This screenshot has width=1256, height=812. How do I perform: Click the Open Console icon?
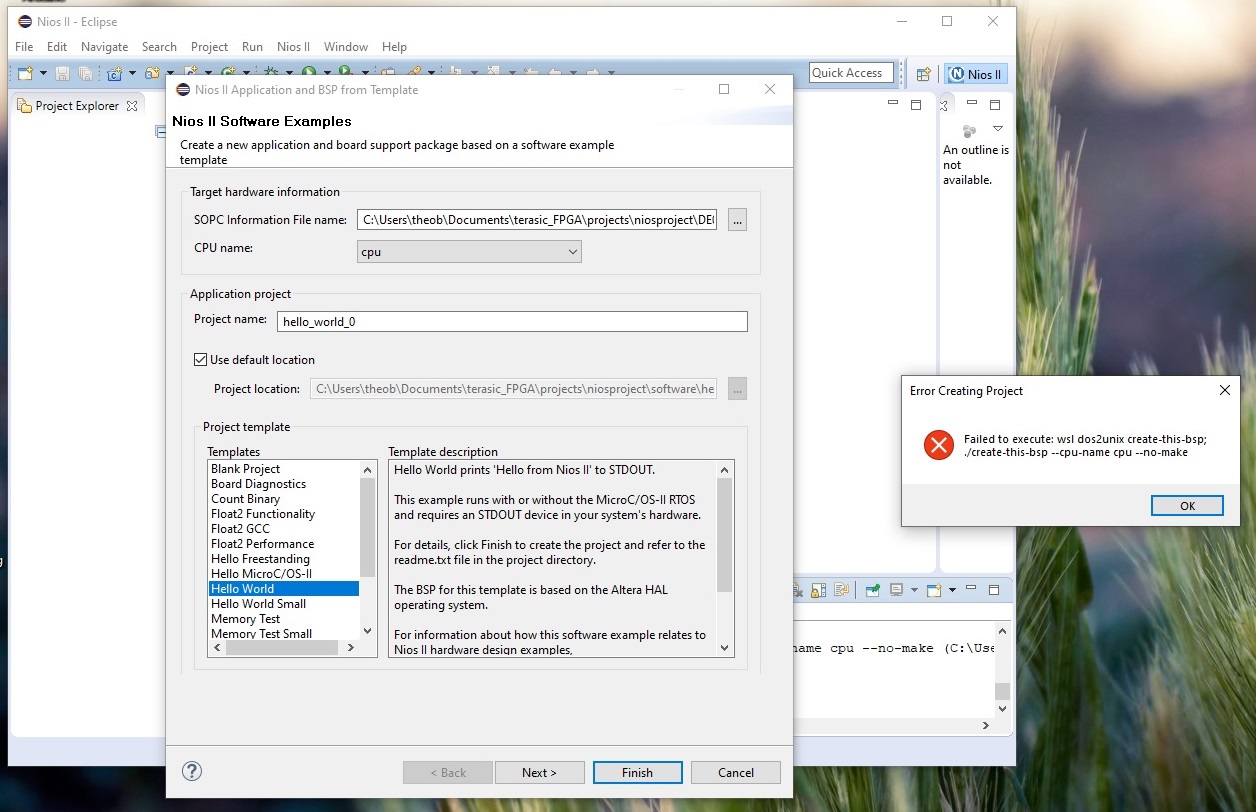pyautogui.click(x=934, y=590)
